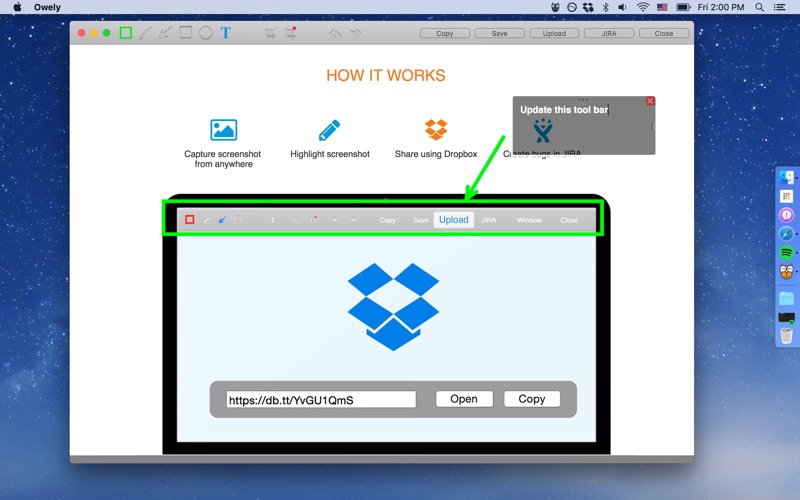Click the circular menu bar icon beside owl
Viewport: 800px width, 500px height.
click(572, 7)
